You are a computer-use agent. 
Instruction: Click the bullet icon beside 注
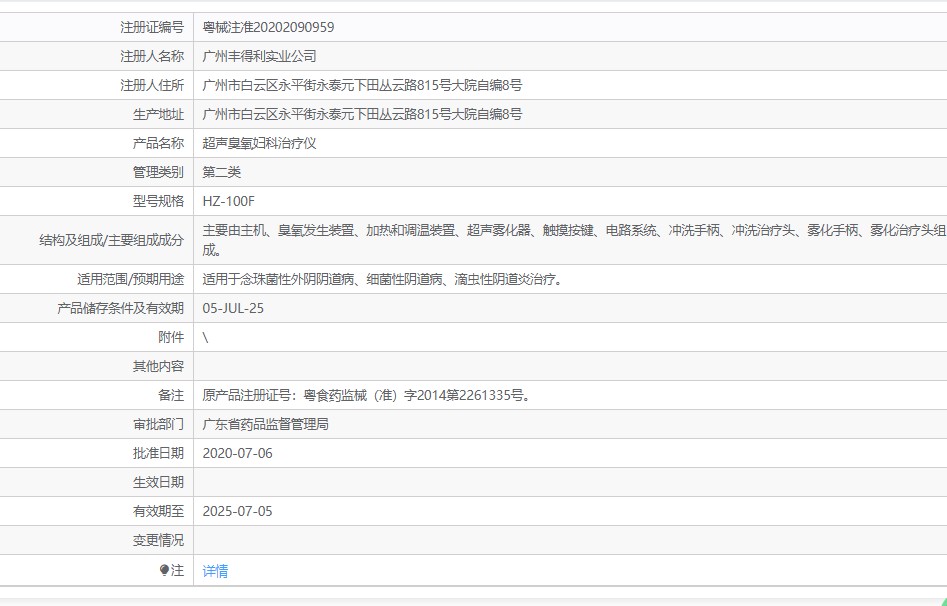click(165, 570)
